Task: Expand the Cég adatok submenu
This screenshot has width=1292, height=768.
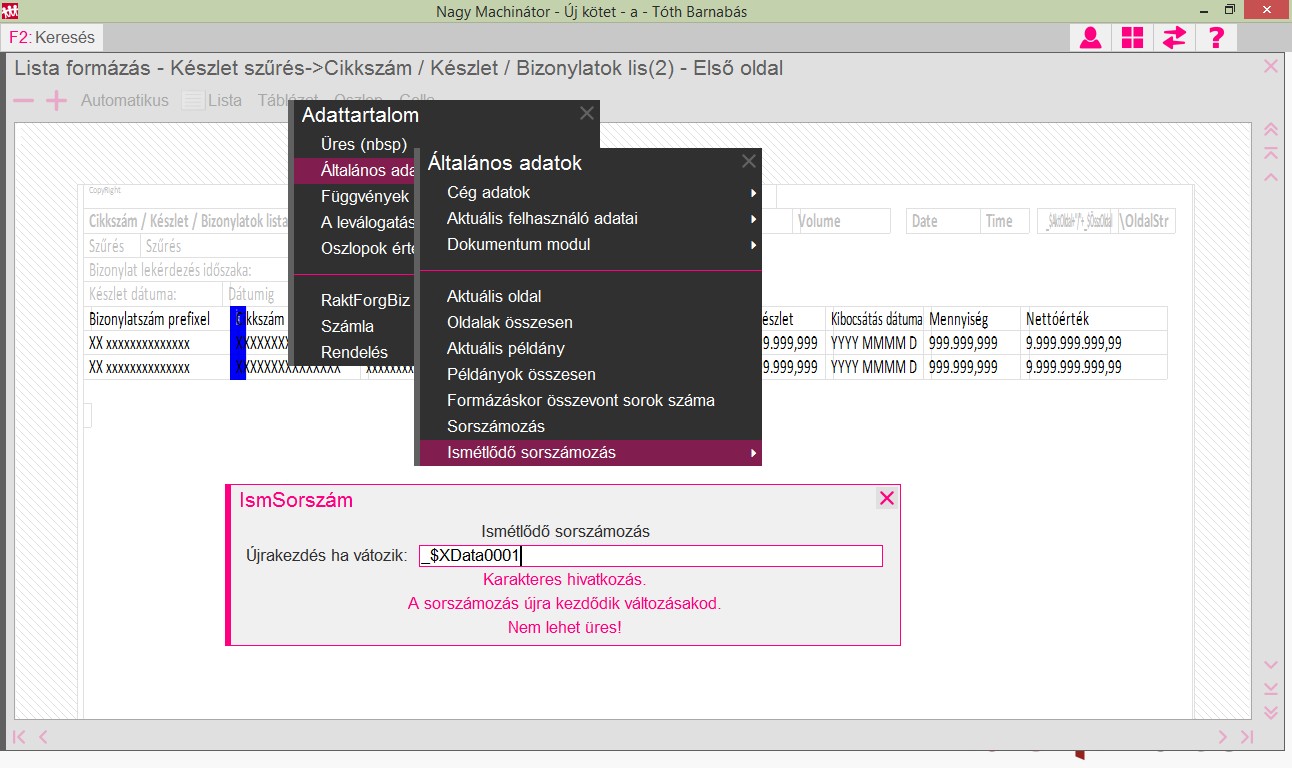Action: tap(591, 192)
